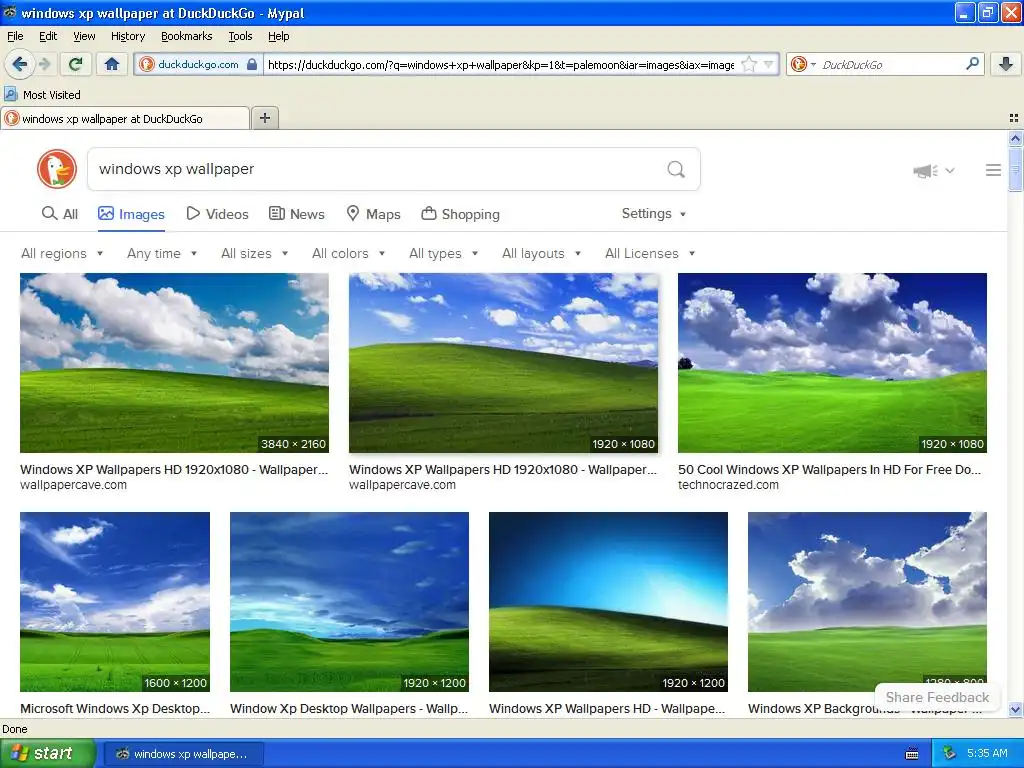Expand All types filter
This screenshot has width=1024, height=768.
[x=444, y=253]
